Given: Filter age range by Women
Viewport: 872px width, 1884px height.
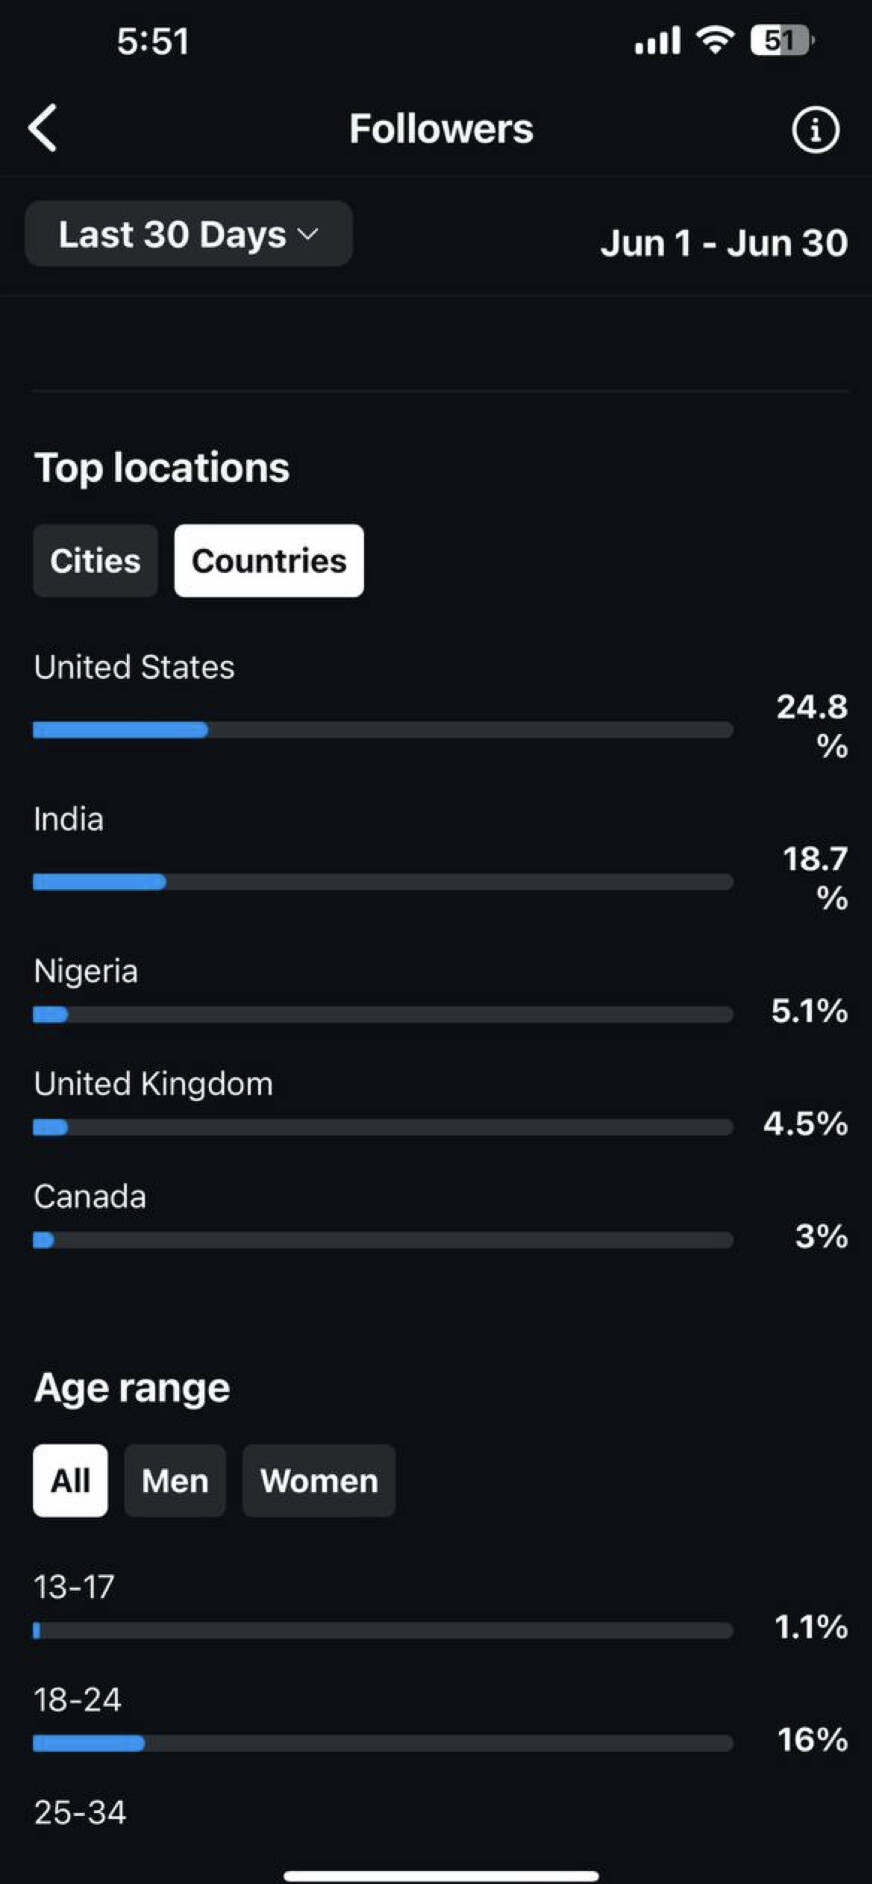Looking at the screenshot, I should pos(319,1481).
